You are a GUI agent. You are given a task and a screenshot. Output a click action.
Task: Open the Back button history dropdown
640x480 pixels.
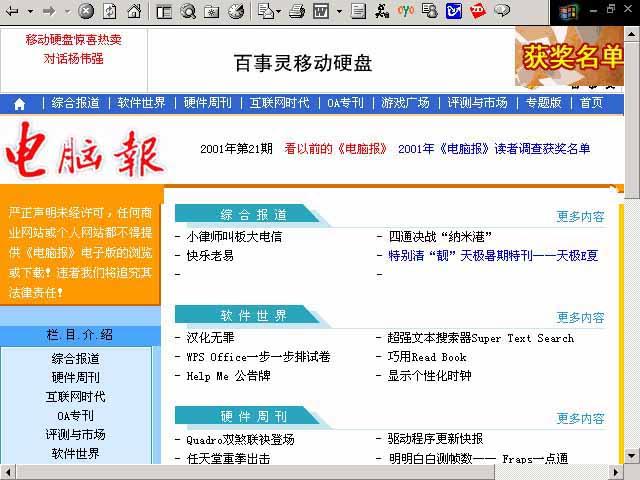pyautogui.click(x=30, y=11)
